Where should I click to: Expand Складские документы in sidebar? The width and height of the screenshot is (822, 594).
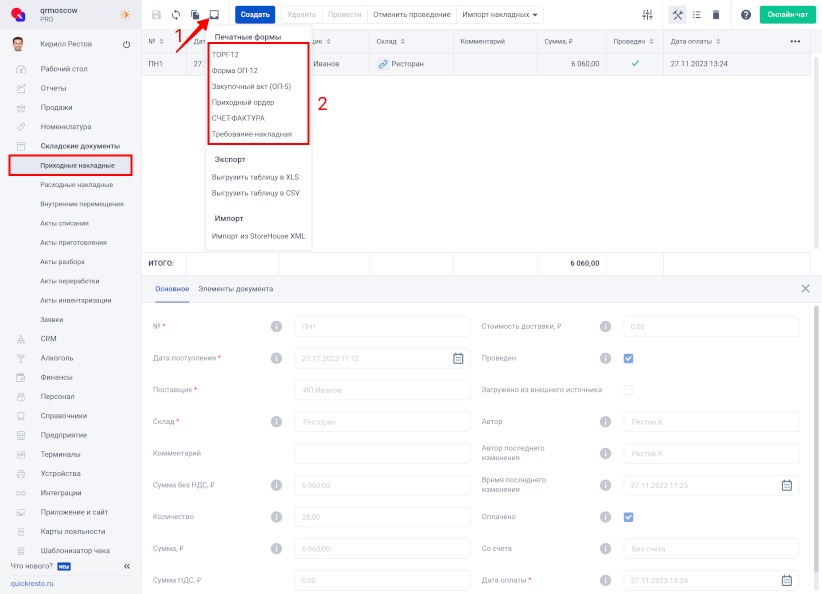click(x=80, y=146)
